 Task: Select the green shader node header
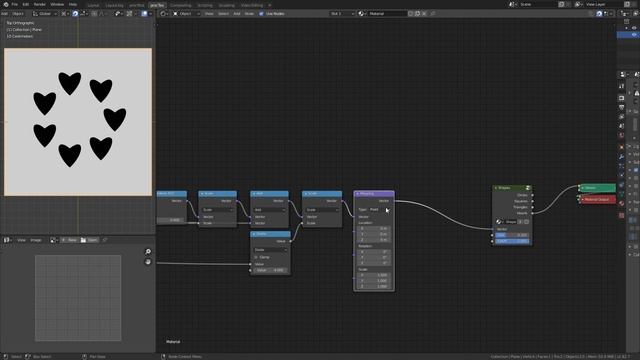[x=597, y=188]
